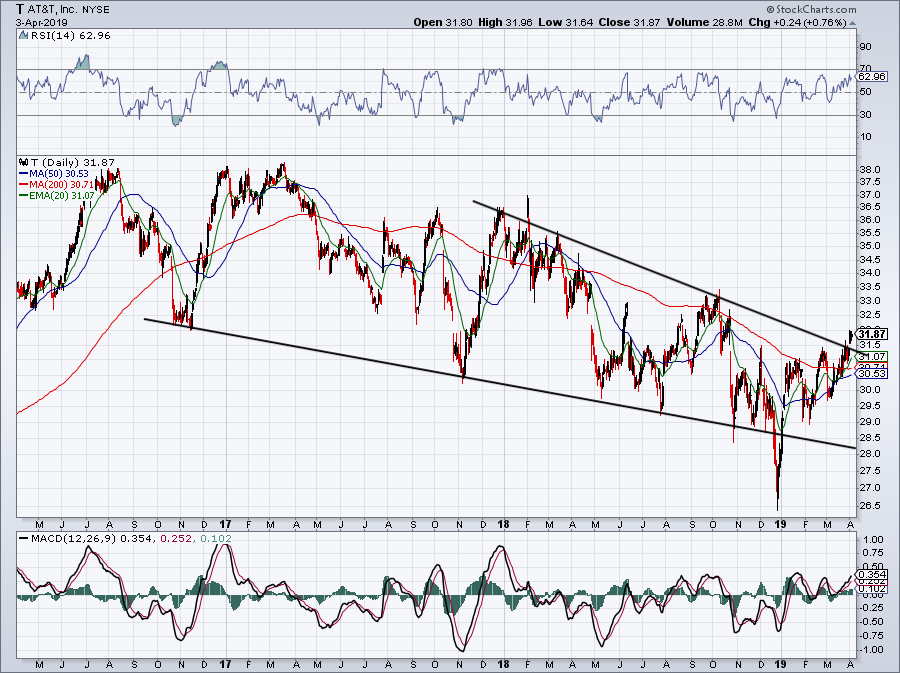Select the green EMA(20) line swatch
Screen dimensions: 900x673
[x=24, y=196]
